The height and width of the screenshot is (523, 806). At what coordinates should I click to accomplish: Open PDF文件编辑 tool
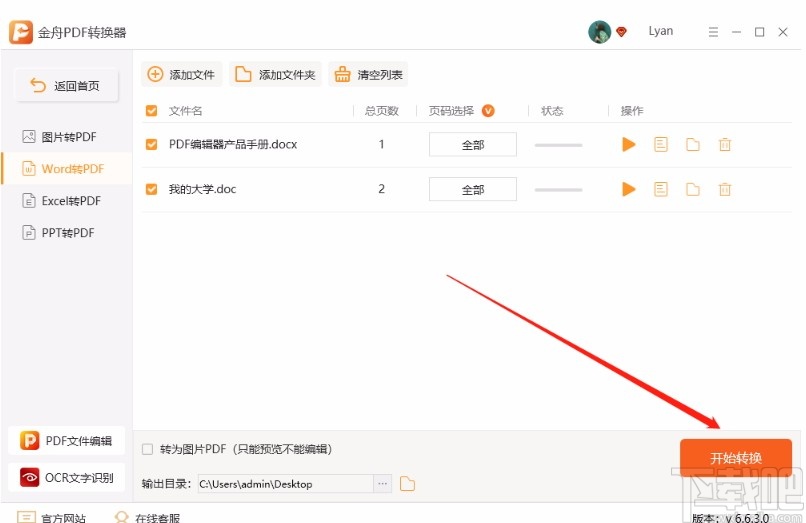pos(66,441)
